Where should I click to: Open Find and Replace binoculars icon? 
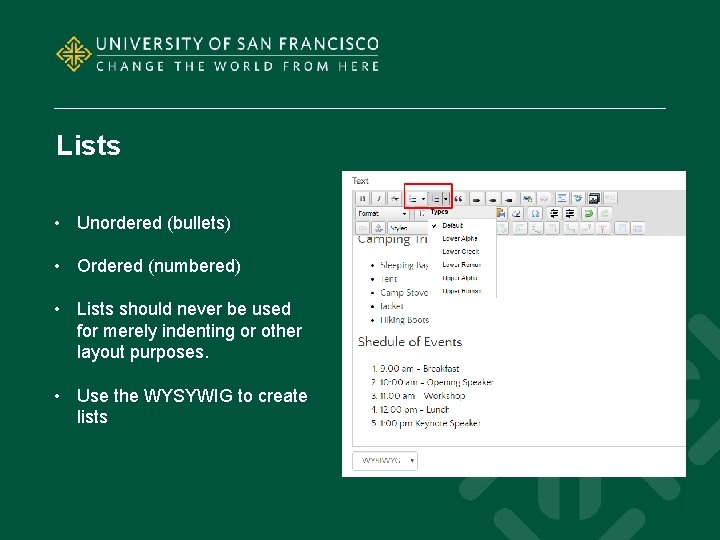[528, 198]
